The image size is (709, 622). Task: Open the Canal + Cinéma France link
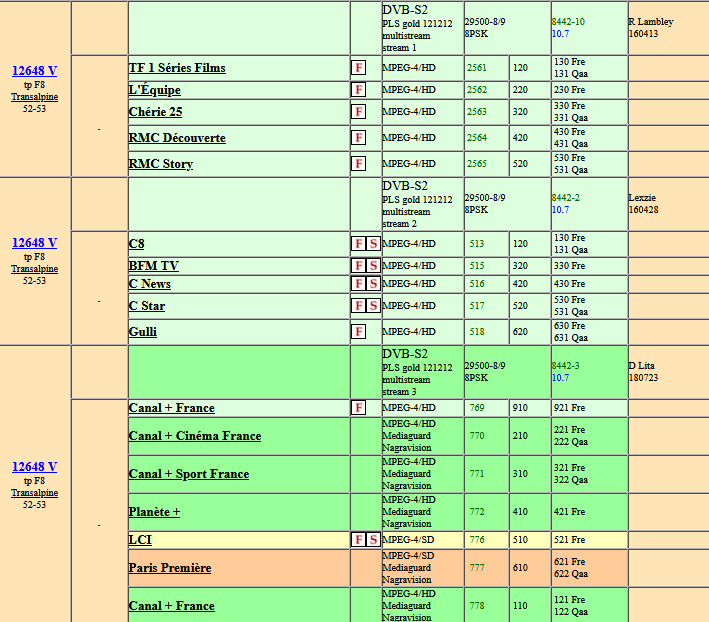pos(195,436)
